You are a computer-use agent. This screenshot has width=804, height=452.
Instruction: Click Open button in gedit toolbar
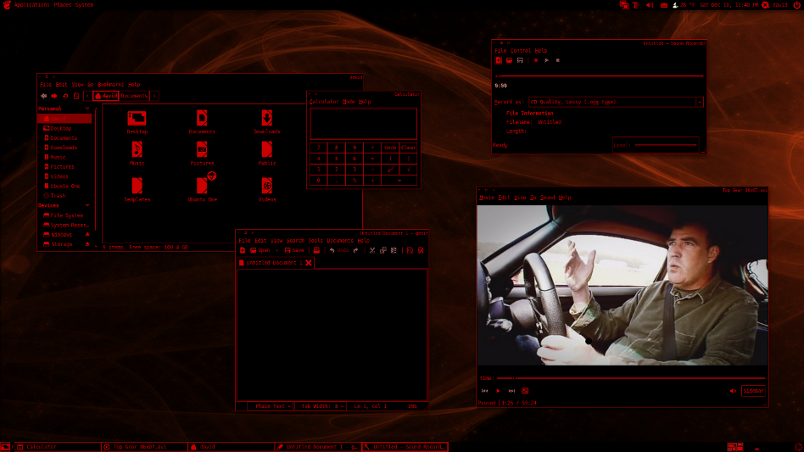point(260,251)
